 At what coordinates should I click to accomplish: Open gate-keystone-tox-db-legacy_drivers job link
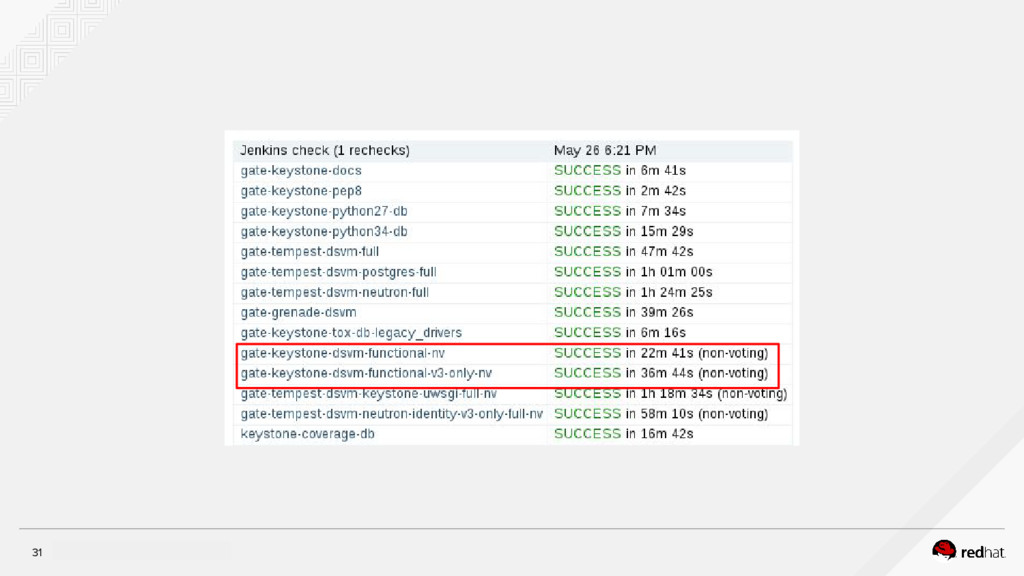(351, 333)
